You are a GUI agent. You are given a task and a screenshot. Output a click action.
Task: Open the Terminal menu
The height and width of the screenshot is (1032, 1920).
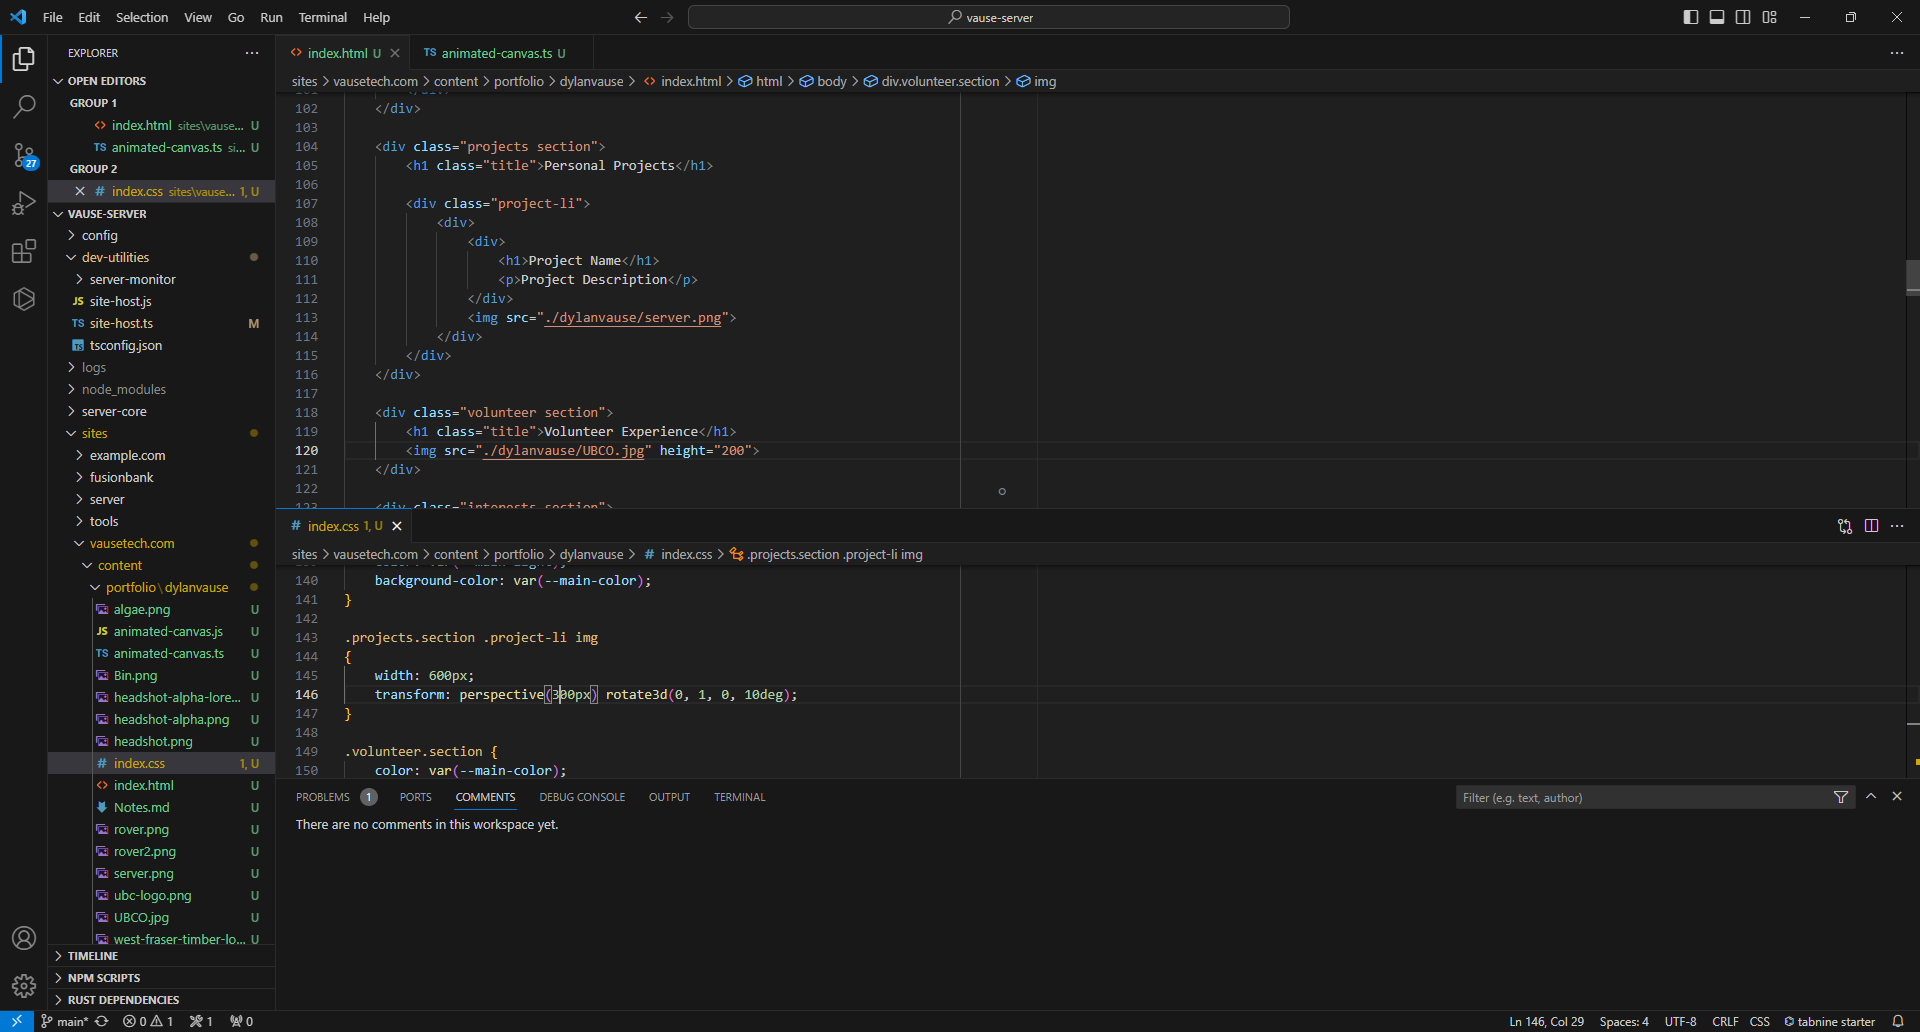tap(322, 17)
